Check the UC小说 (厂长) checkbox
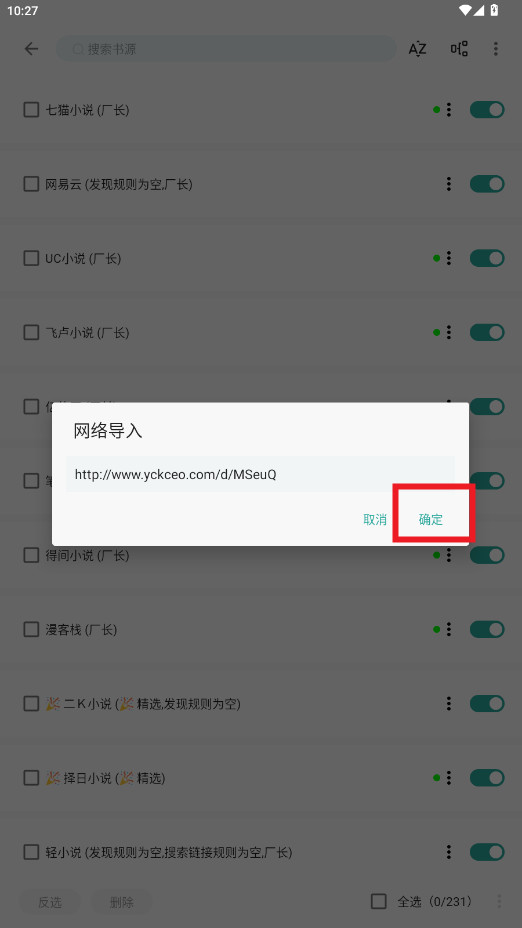 [31, 259]
